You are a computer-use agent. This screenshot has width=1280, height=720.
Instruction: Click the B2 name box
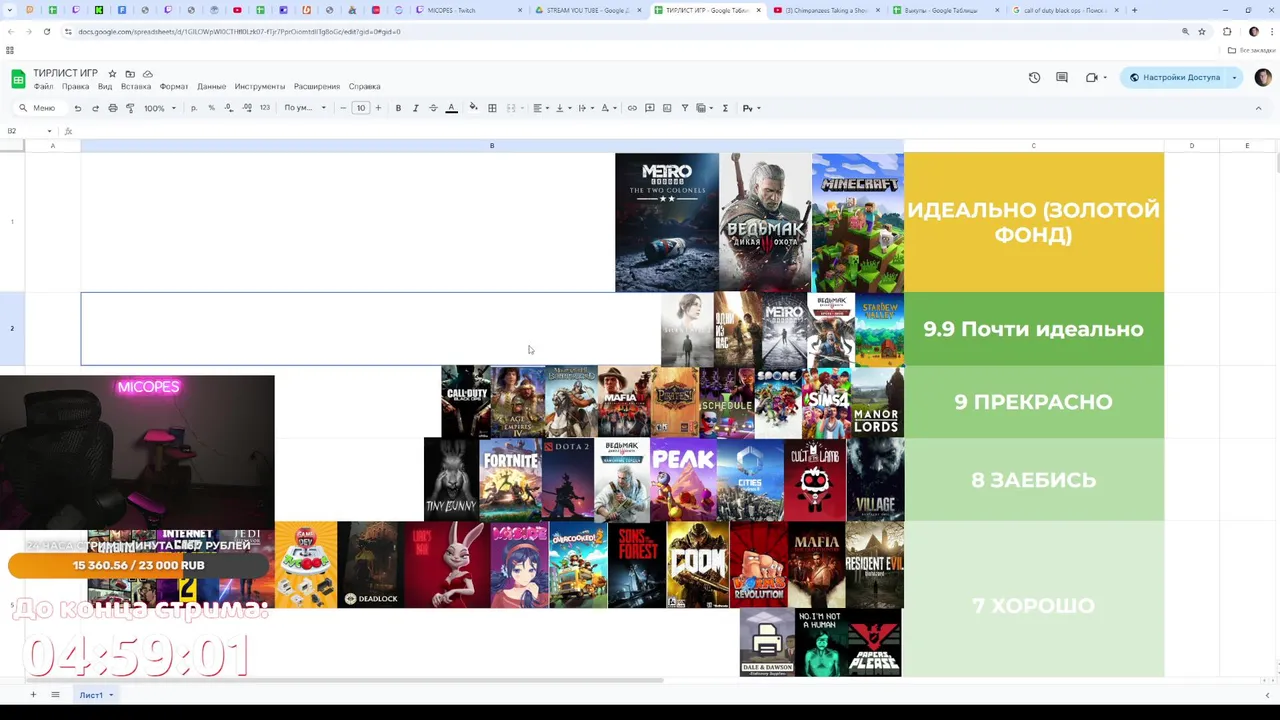pos(27,131)
